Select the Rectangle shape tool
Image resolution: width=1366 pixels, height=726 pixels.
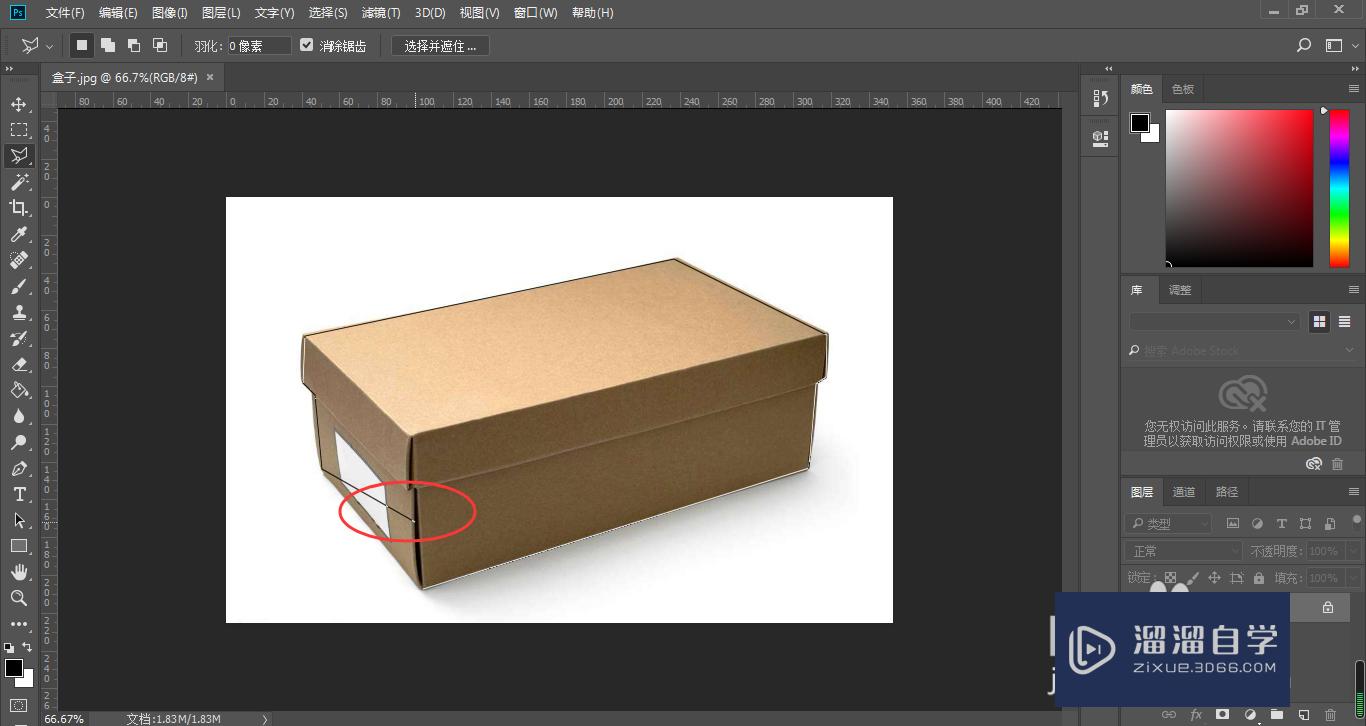(x=19, y=546)
